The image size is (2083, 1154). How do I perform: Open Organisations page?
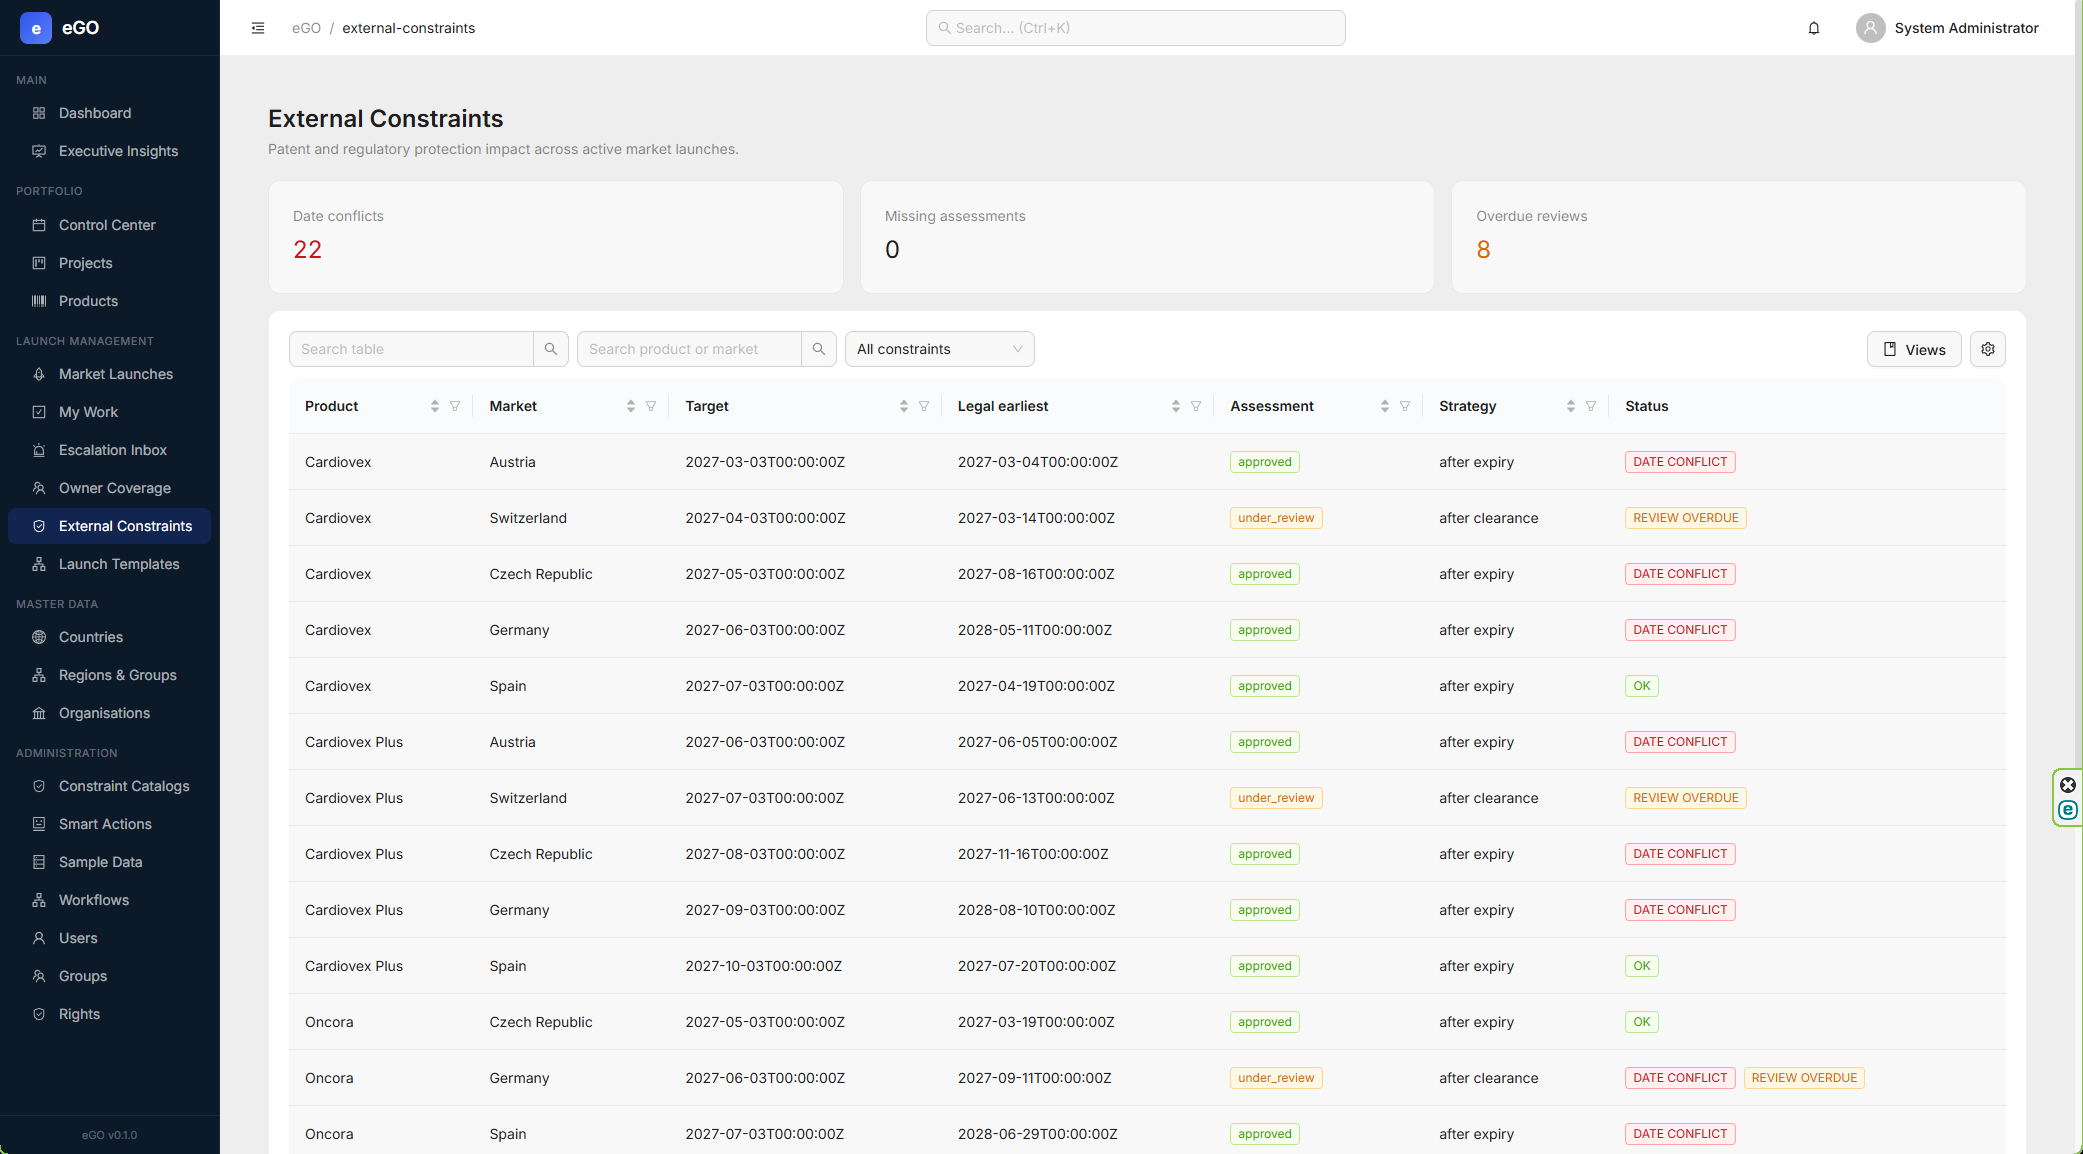pos(110,713)
